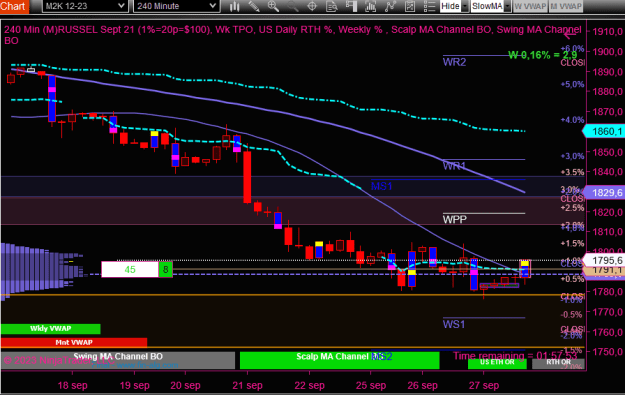
Task: Toggle the RTH OR button
Action: pyautogui.click(x=558, y=363)
